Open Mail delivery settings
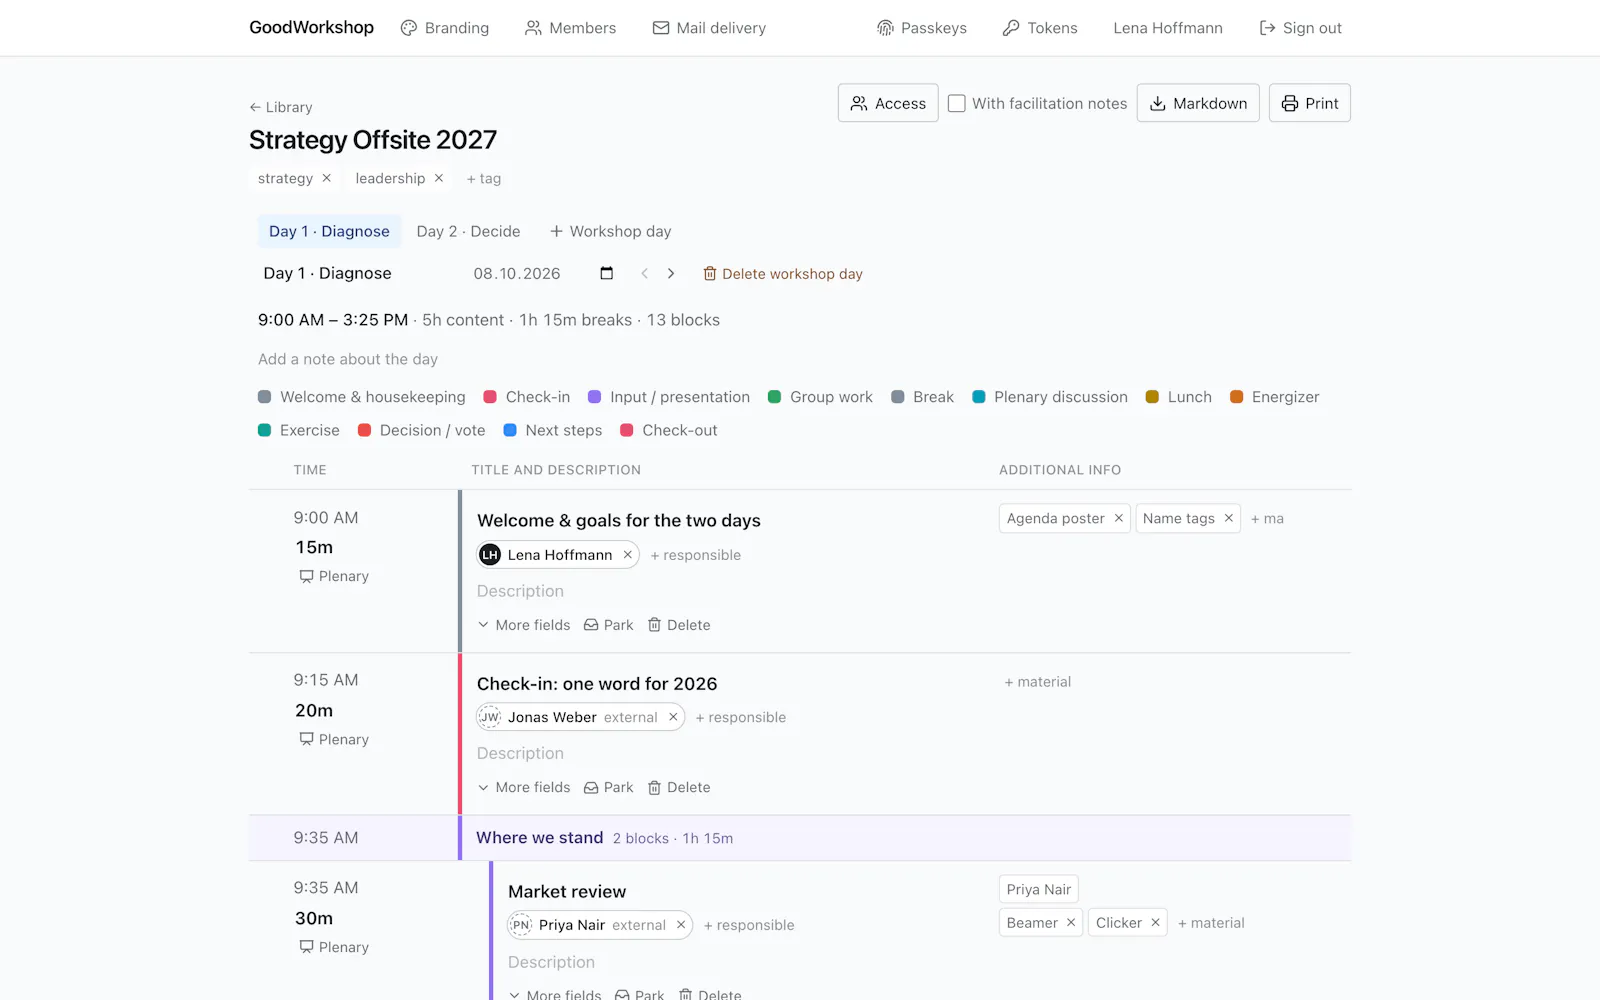 [710, 28]
